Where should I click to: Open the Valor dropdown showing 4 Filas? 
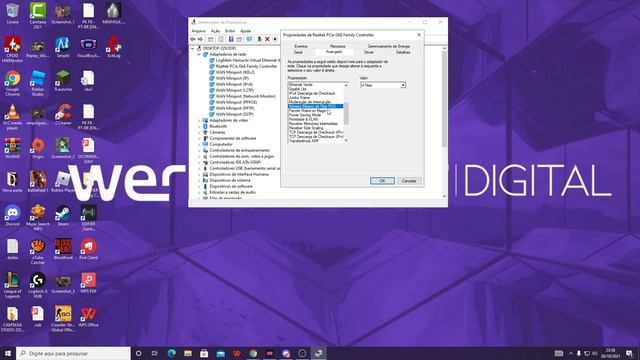pos(383,85)
